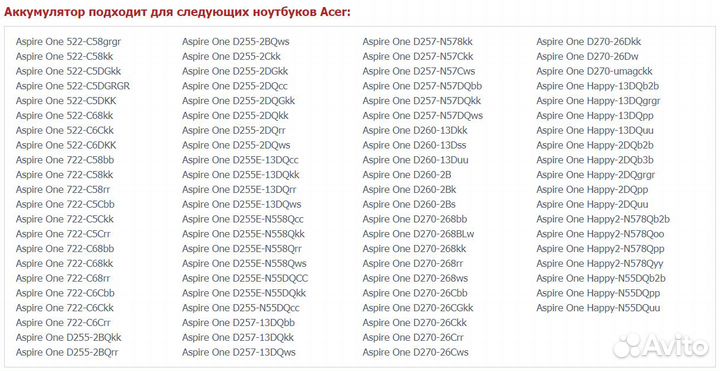Select "Aspire One D270-26Dw"
Viewport: 720px width, 371px height.
coord(587,56)
